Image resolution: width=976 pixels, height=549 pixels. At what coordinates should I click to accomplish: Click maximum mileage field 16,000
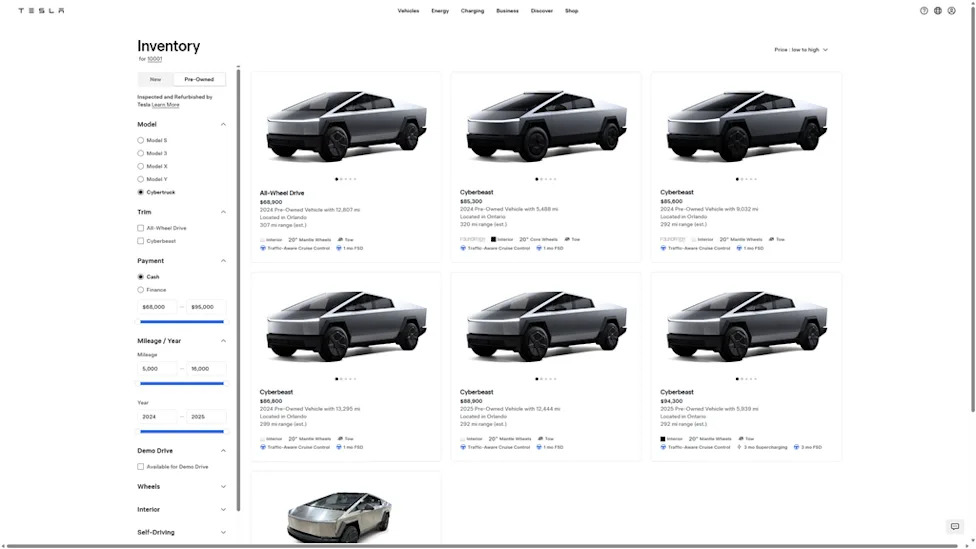pyautogui.click(x=206, y=368)
